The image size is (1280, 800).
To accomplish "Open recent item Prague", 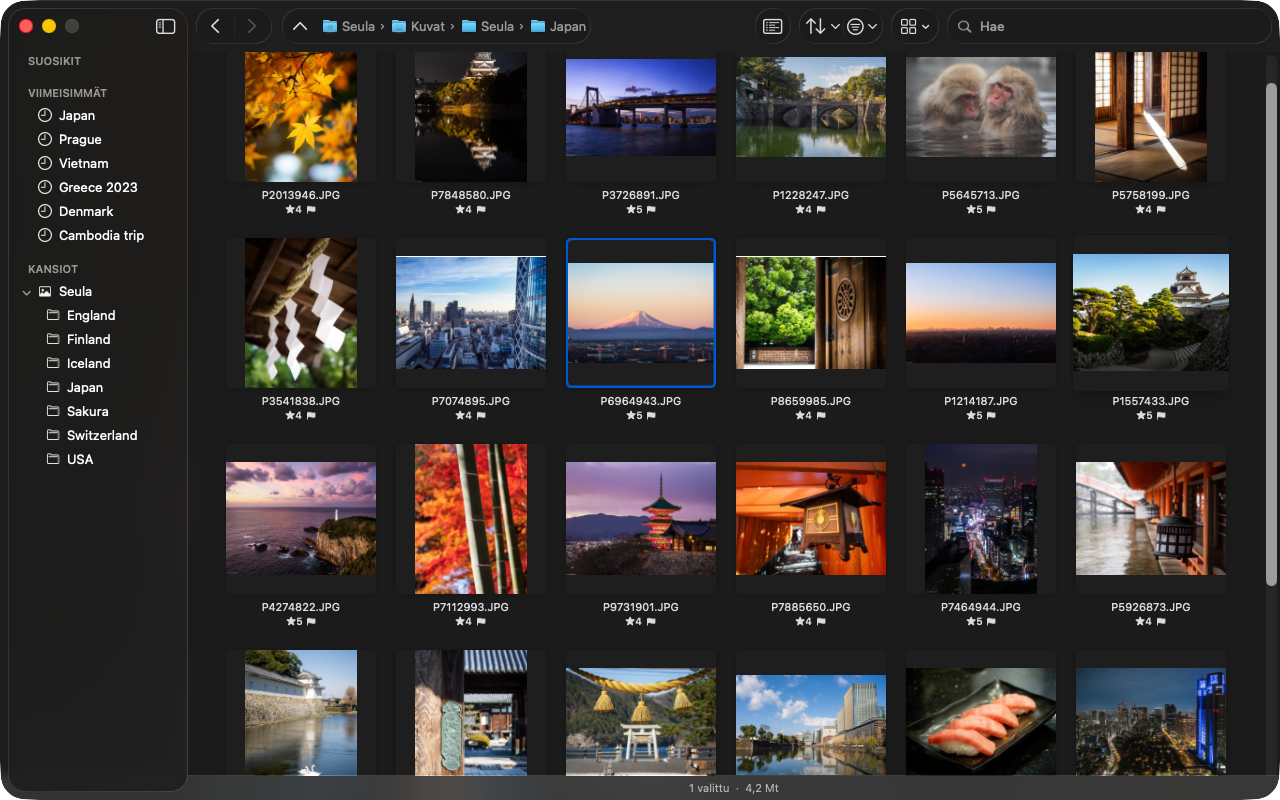I will (x=80, y=139).
